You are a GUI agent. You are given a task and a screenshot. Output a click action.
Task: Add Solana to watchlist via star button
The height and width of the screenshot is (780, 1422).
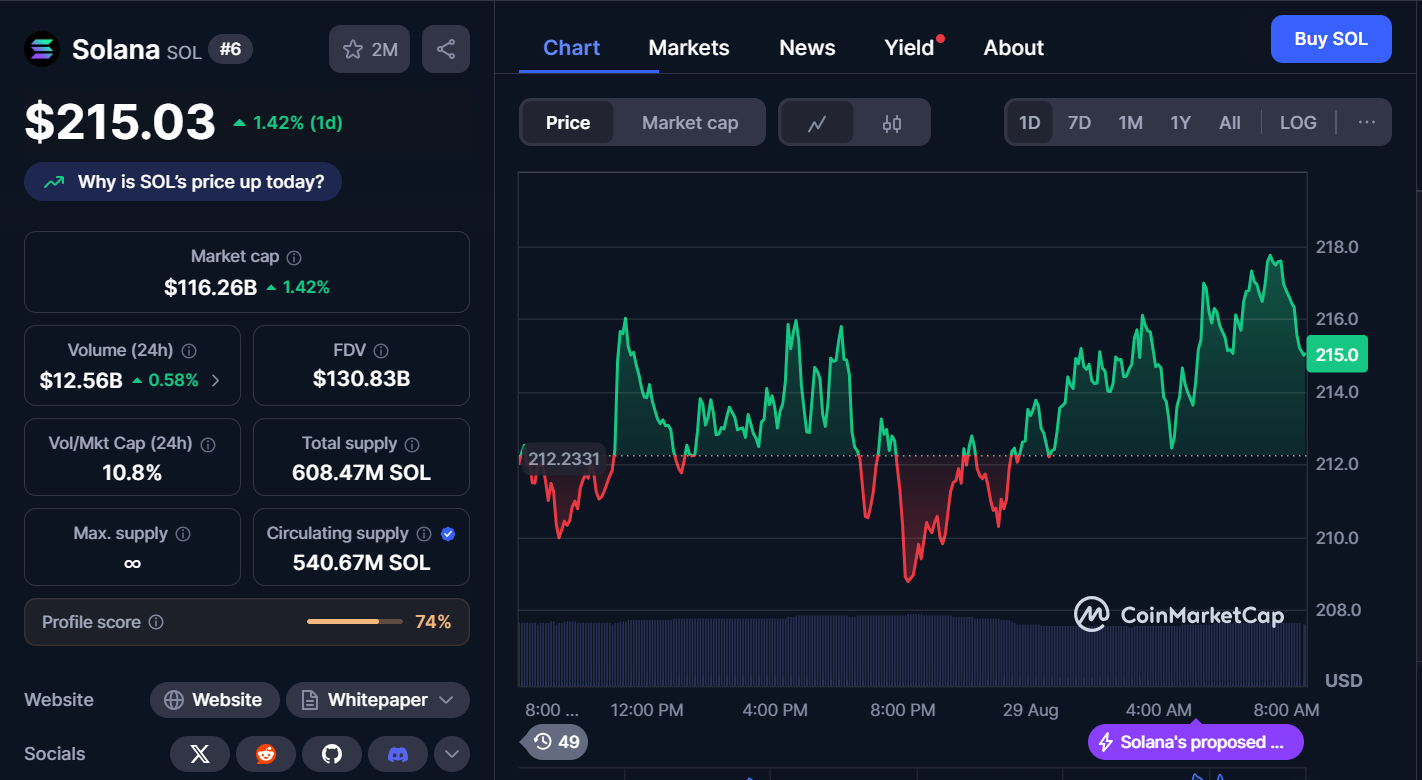point(369,49)
